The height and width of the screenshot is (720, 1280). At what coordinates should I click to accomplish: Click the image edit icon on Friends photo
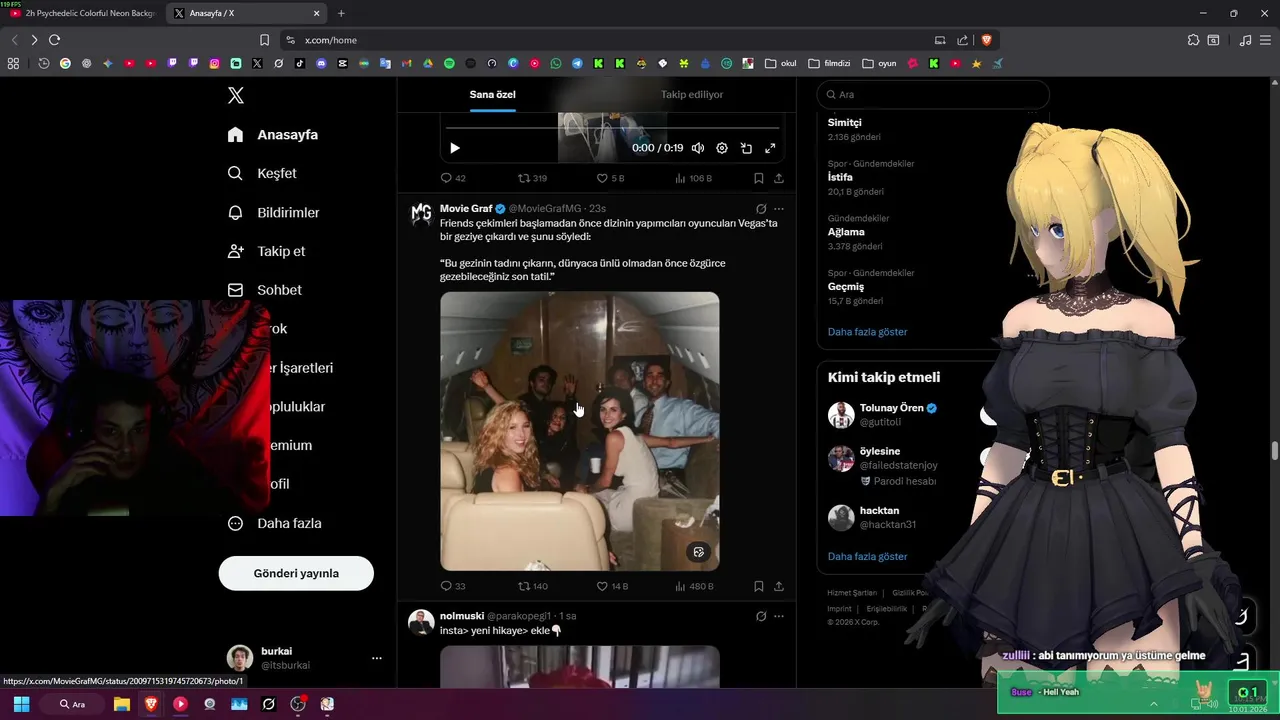[698, 551]
